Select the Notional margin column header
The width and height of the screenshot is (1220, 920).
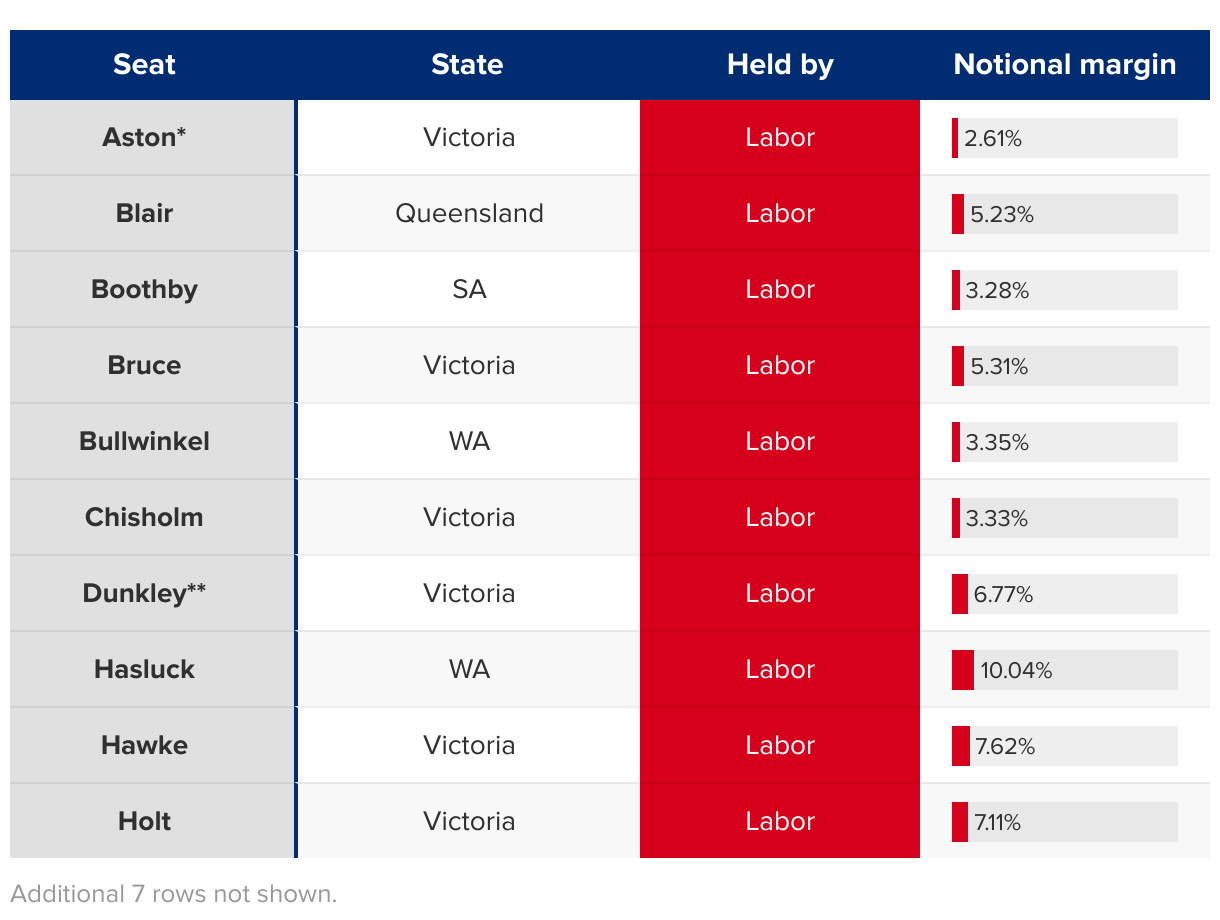[1065, 65]
